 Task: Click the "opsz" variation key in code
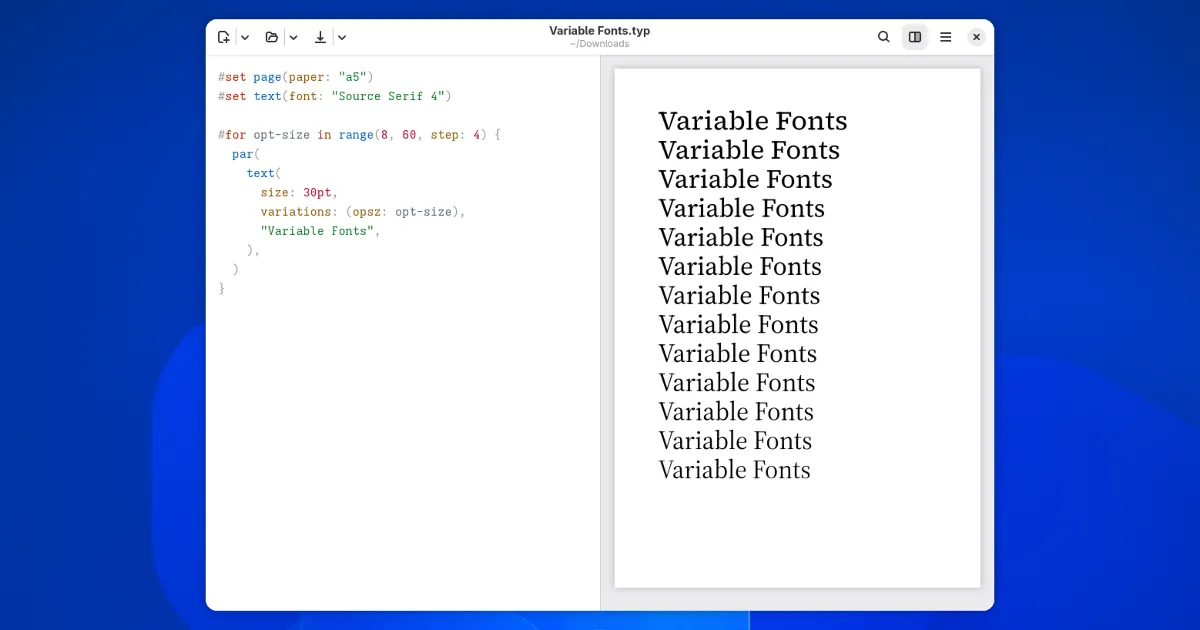(366, 212)
